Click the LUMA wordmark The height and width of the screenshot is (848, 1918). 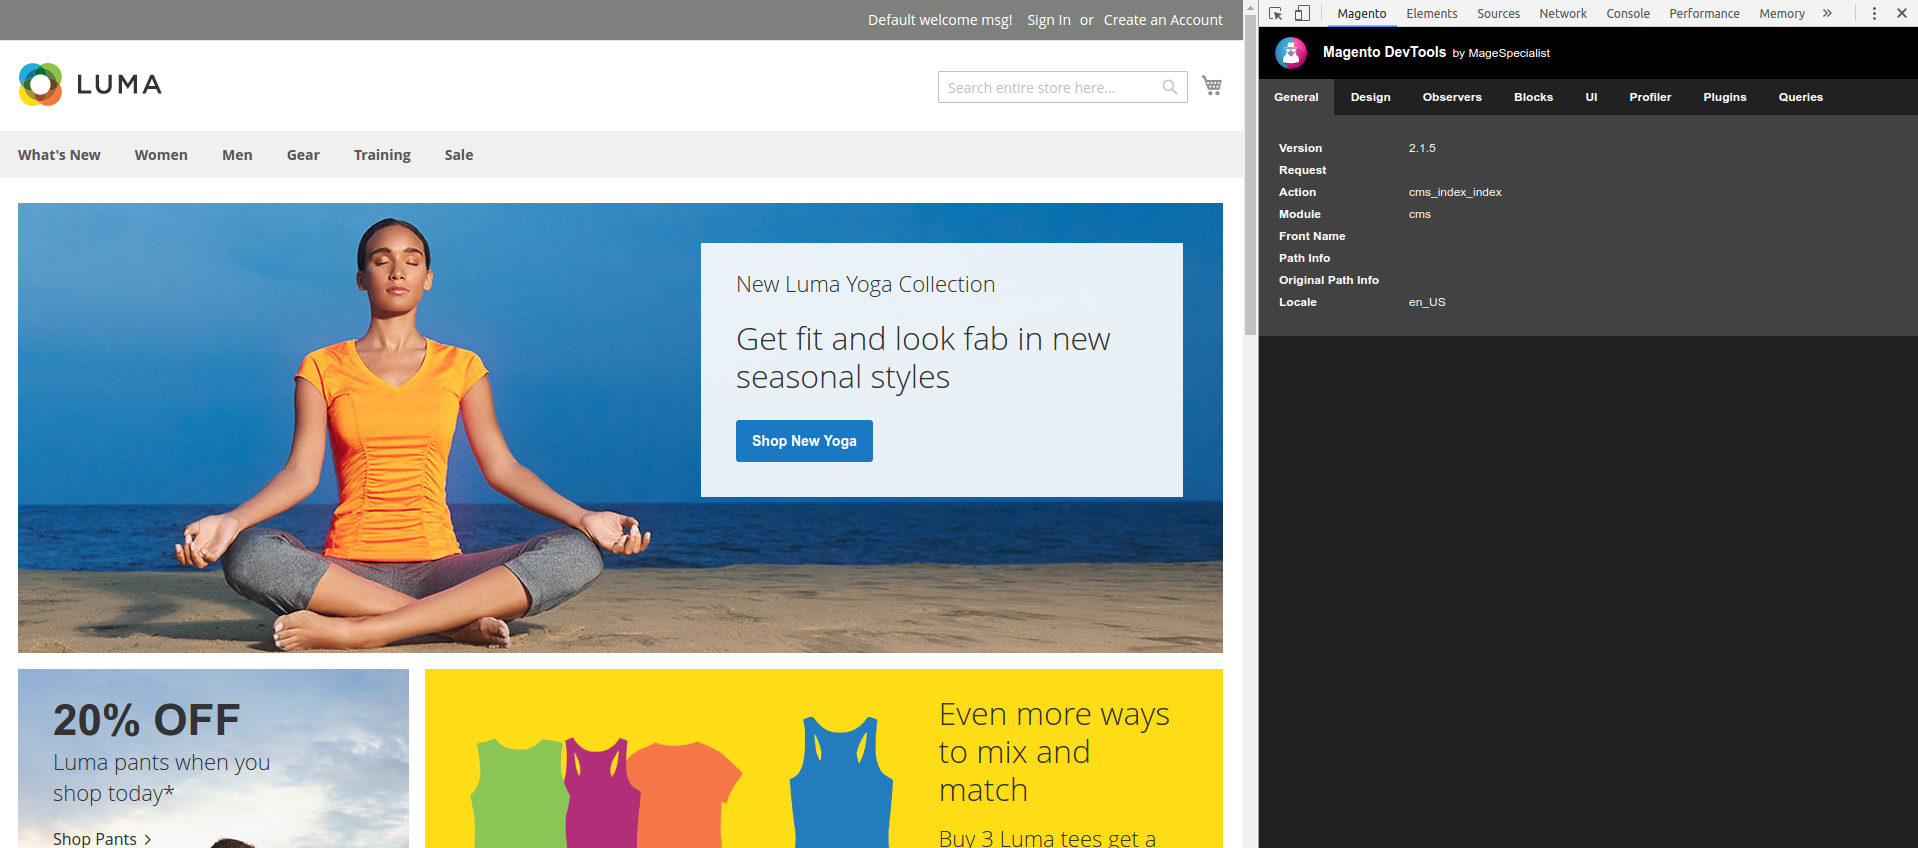[119, 85]
